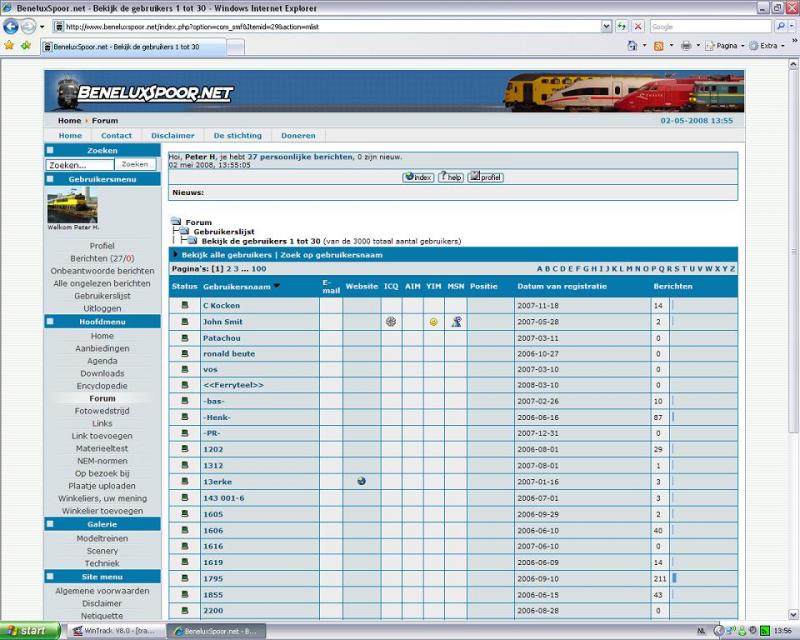Screen dimensions: 800x640
Task: Click Zoek op gebruikersnaam link
Action: click(x=331, y=255)
